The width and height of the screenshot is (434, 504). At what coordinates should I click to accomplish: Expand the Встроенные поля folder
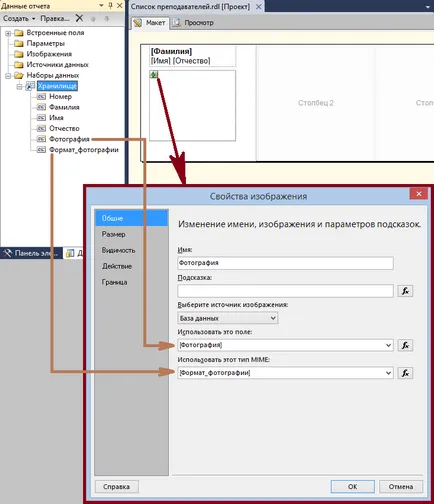tap(8, 33)
